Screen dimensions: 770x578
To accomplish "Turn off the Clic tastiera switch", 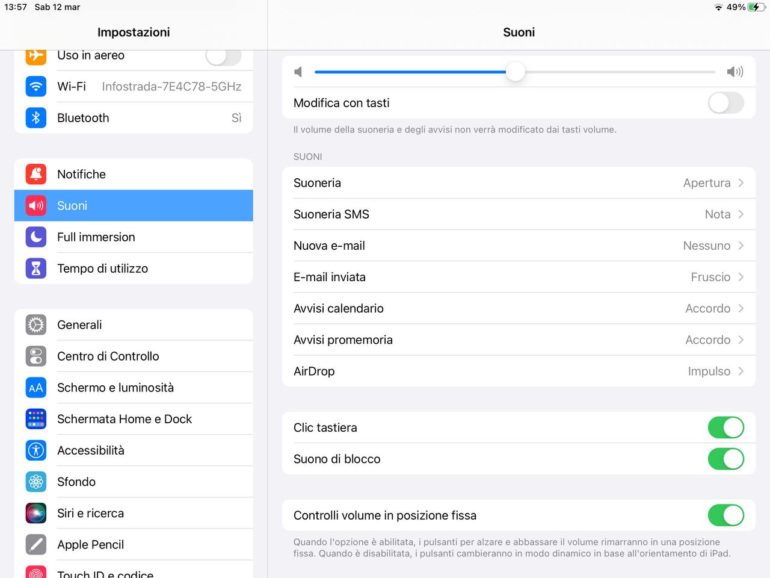I will click(726, 428).
